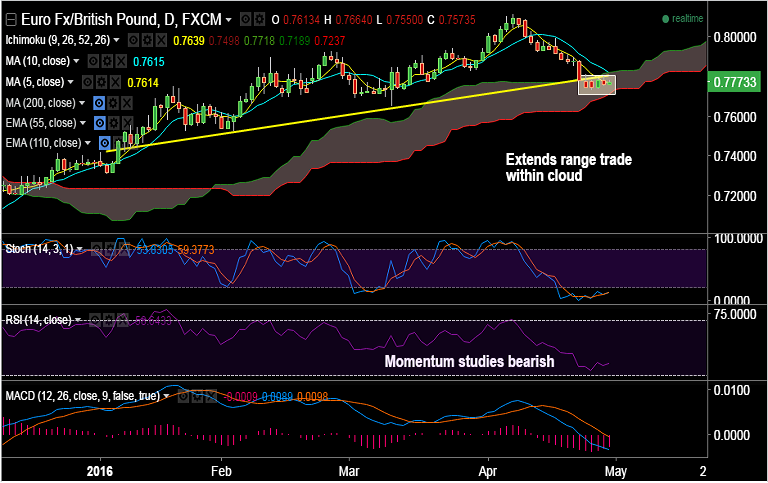Hide MA (5, close) via eye icon
This screenshot has height=483, width=768.
(x=88, y=82)
